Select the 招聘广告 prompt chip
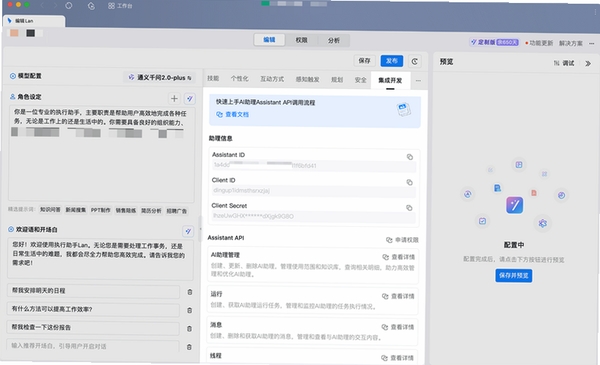Viewport: 600px width, 365px height. tap(176, 211)
